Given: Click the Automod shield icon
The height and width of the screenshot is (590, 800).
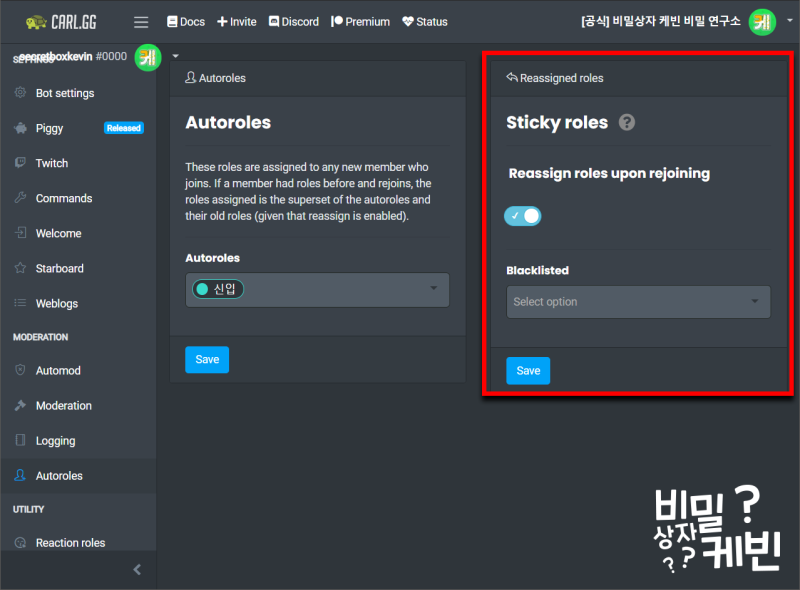Looking at the screenshot, I should coord(20,370).
